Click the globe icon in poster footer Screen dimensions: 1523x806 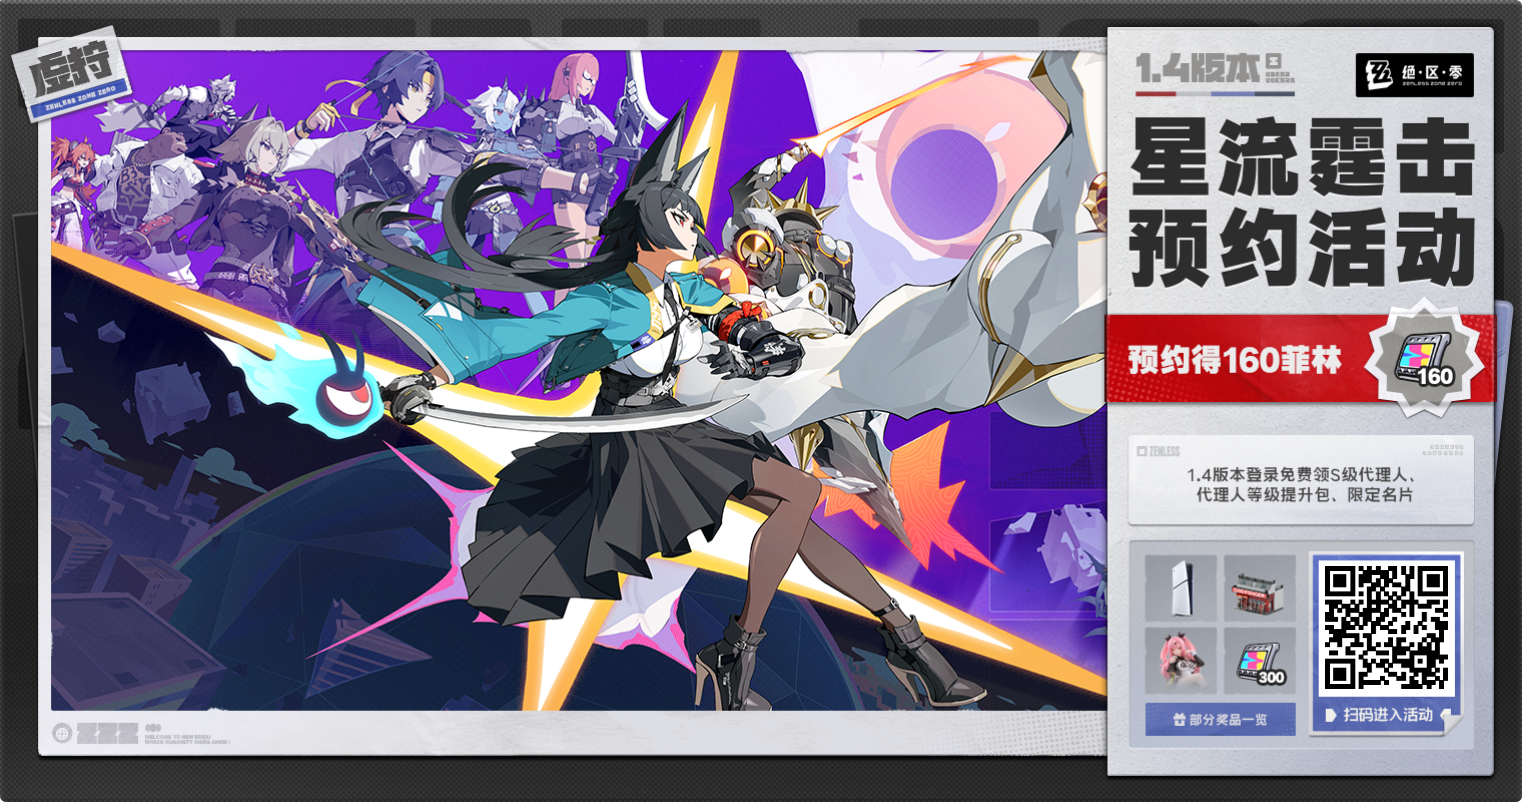62,732
